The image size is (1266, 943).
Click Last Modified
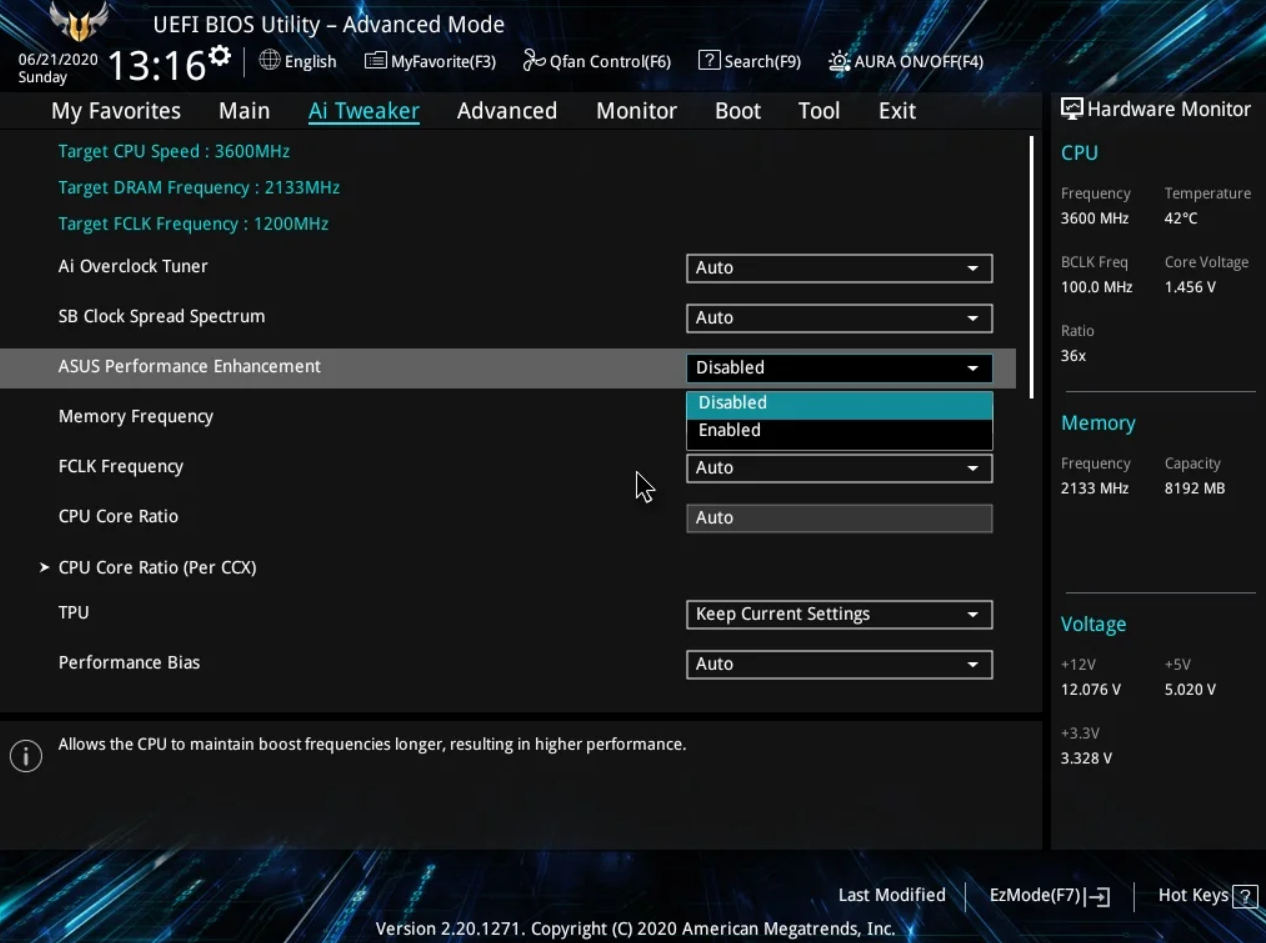(892, 896)
